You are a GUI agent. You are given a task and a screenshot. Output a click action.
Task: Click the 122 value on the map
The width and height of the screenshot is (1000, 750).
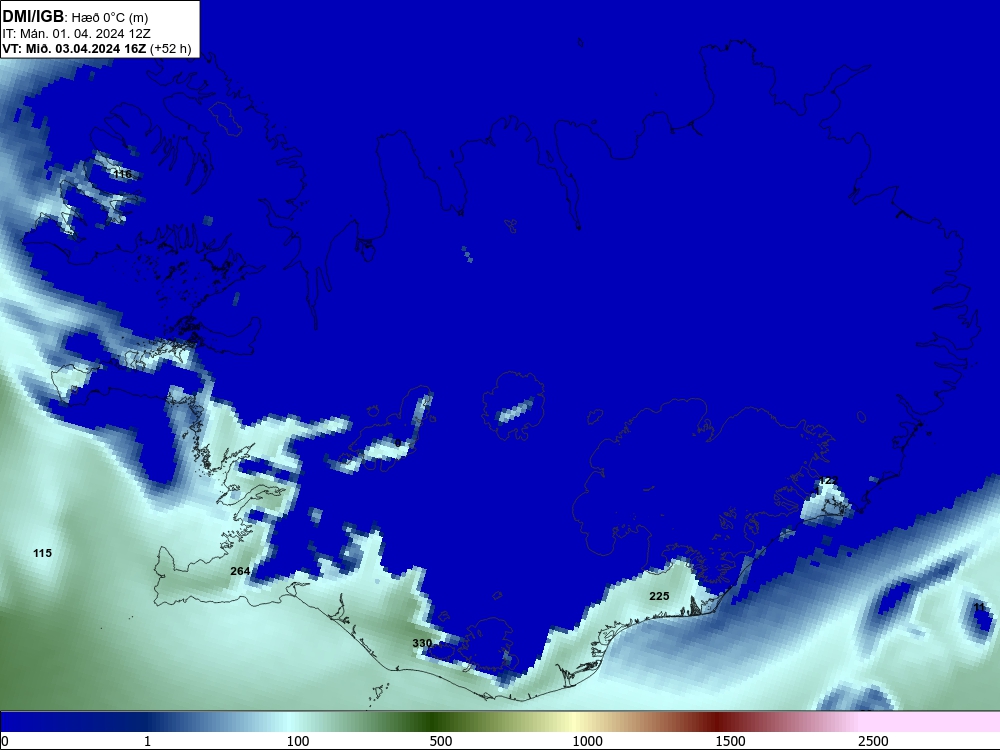[x=828, y=480]
